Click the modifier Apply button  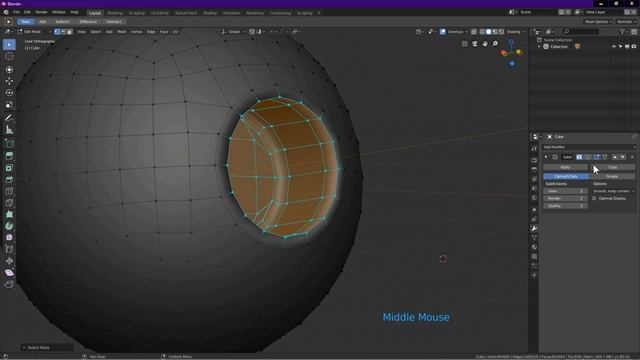point(565,167)
